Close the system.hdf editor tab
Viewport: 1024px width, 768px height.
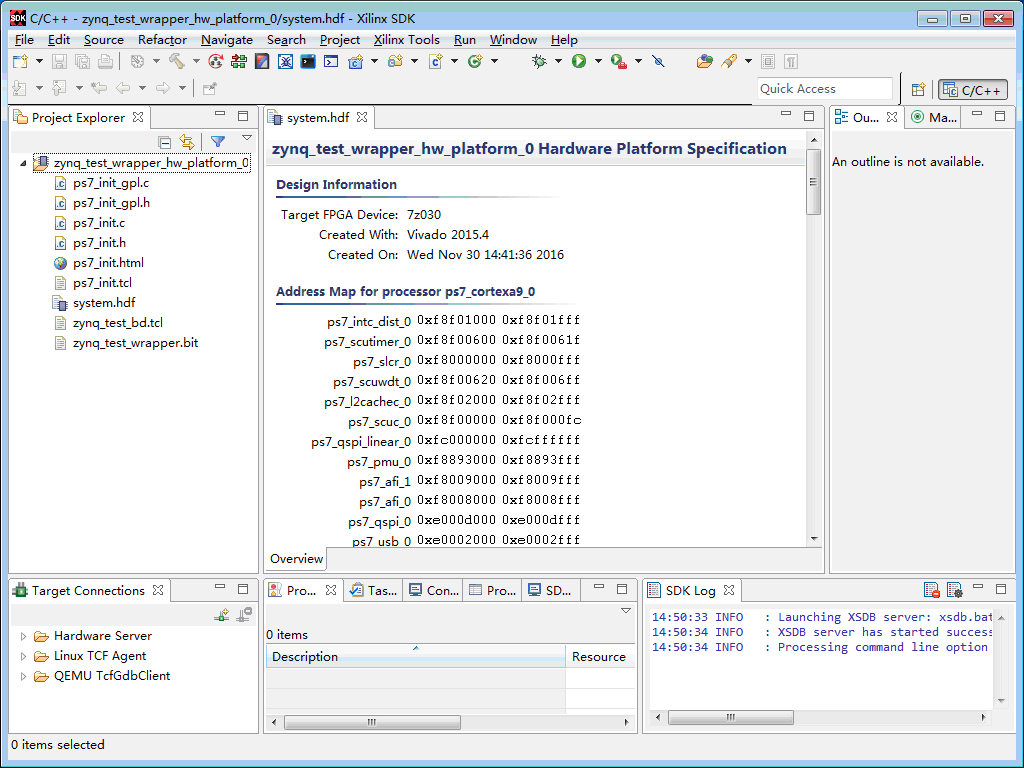tap(362, 117)
